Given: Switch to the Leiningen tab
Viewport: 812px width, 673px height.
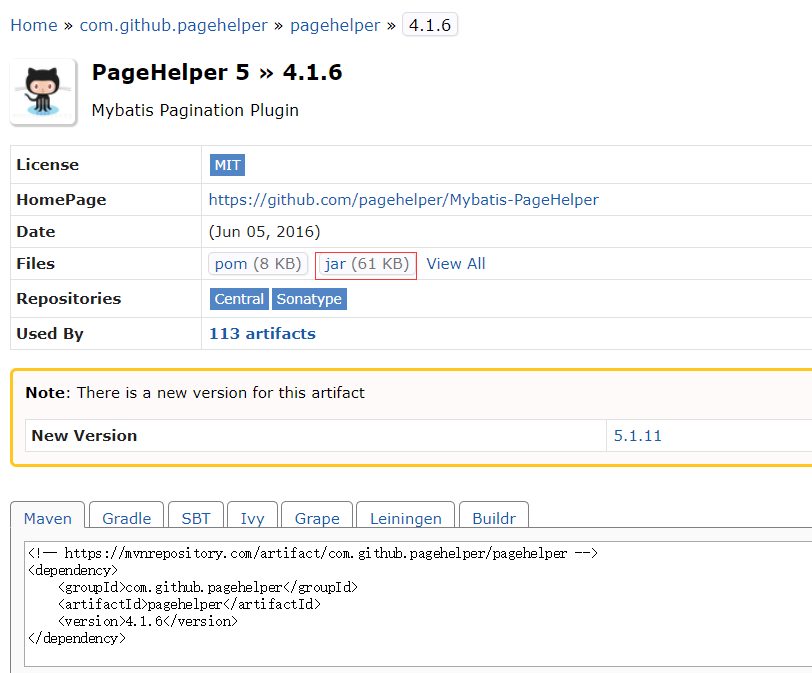Looking at the screenshot, I should (x=405, y=518).
